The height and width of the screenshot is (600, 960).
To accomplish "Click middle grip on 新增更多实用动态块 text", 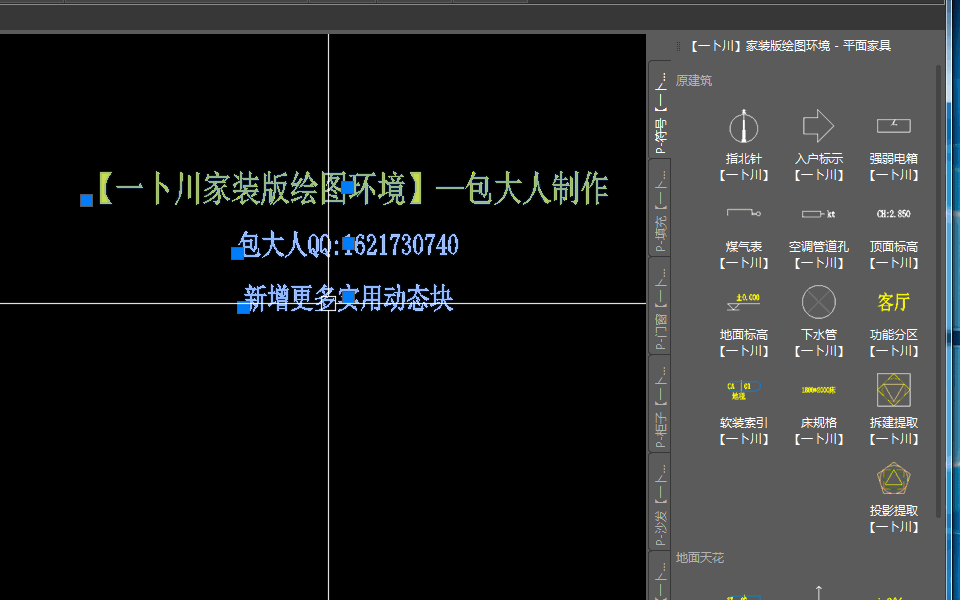I will (x=348, y=298).
